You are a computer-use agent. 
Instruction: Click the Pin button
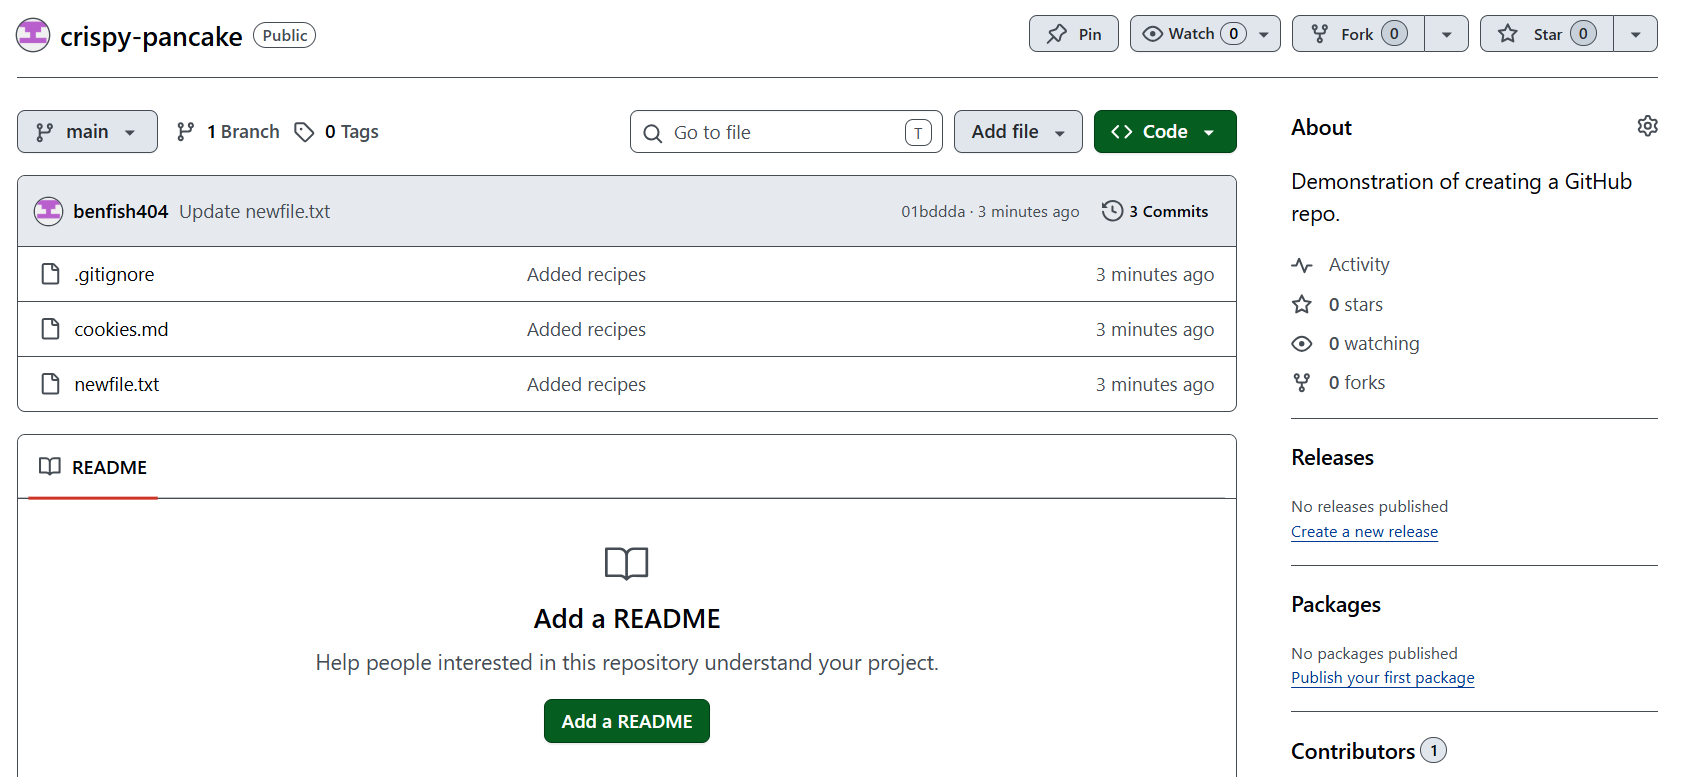tap(1073, 34)
